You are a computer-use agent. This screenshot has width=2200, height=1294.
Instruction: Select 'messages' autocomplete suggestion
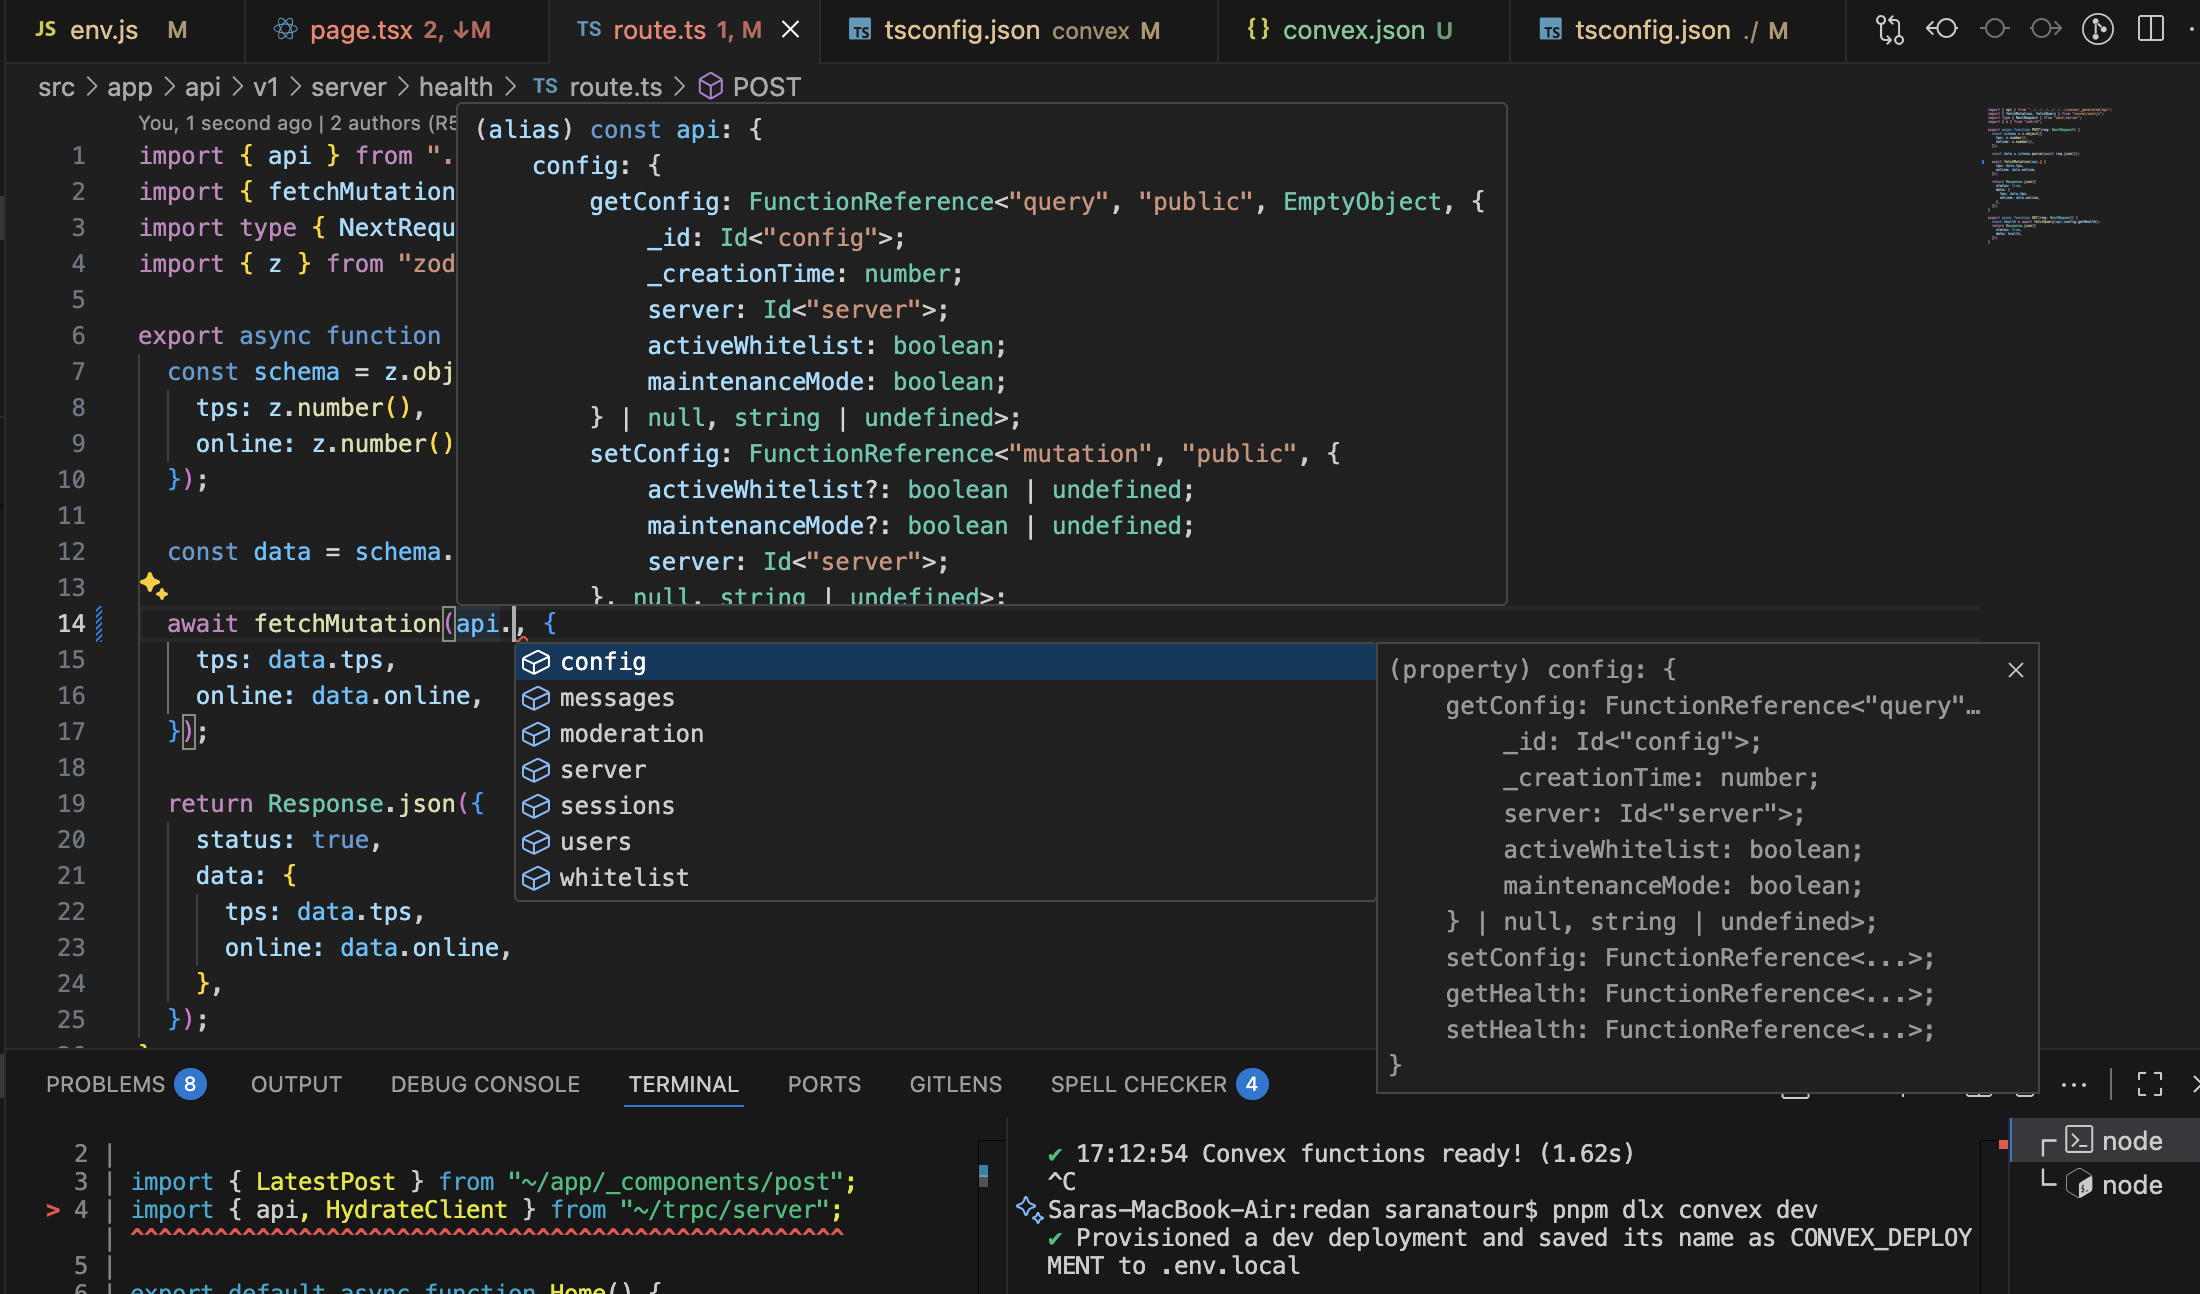[945, 698]
